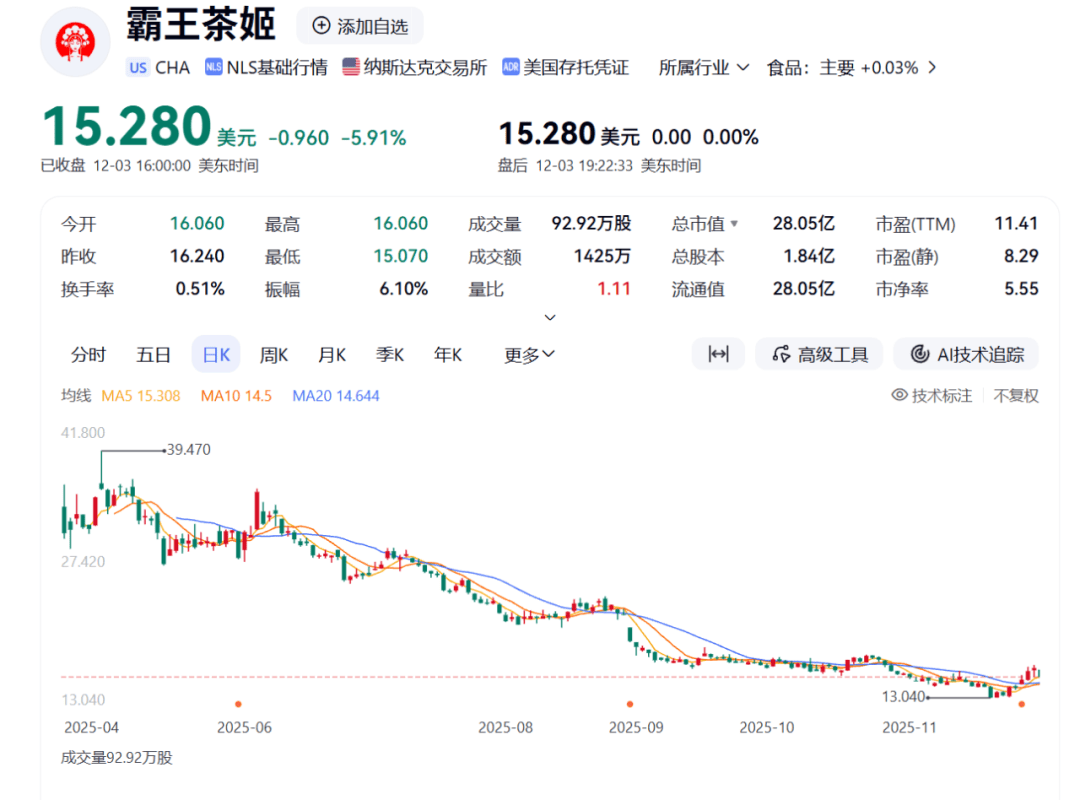The image size is (1080, 800).
Task: Select the 月K monthly chart tab
Action: pos(332,354)
